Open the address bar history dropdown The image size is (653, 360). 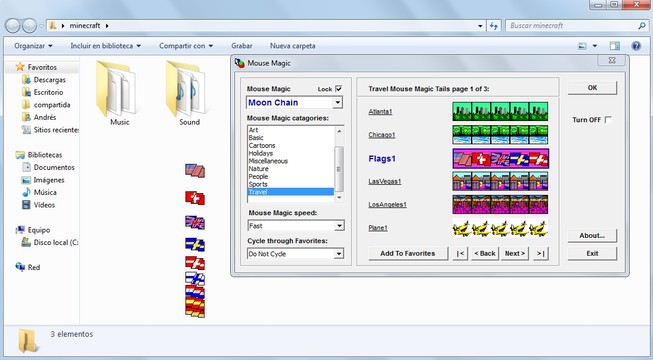tap(480, 26)
